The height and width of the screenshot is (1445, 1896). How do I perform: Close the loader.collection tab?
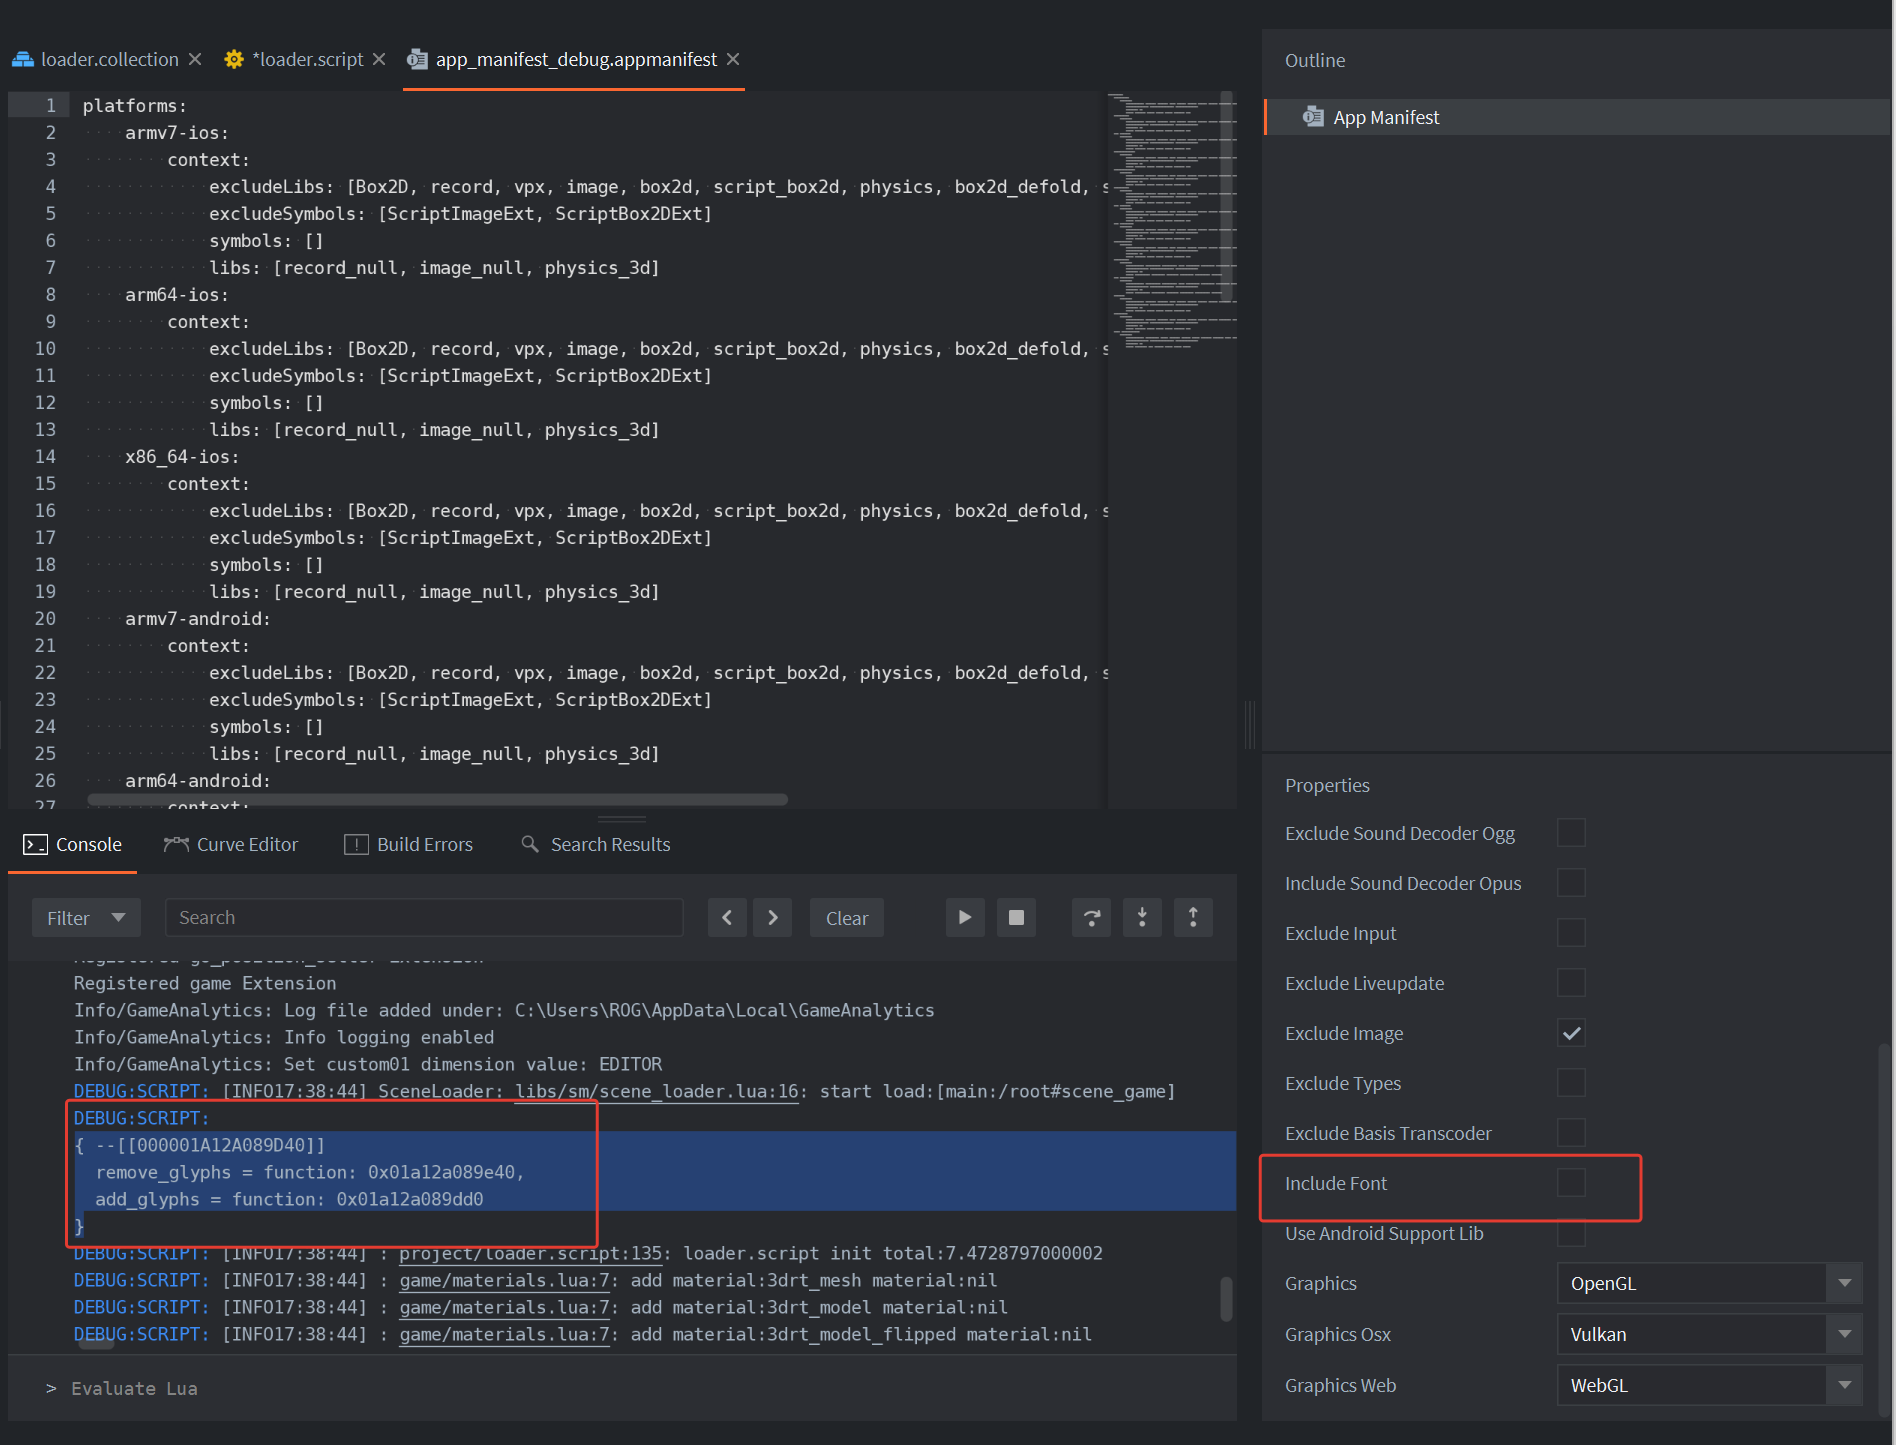pos(195,59)
